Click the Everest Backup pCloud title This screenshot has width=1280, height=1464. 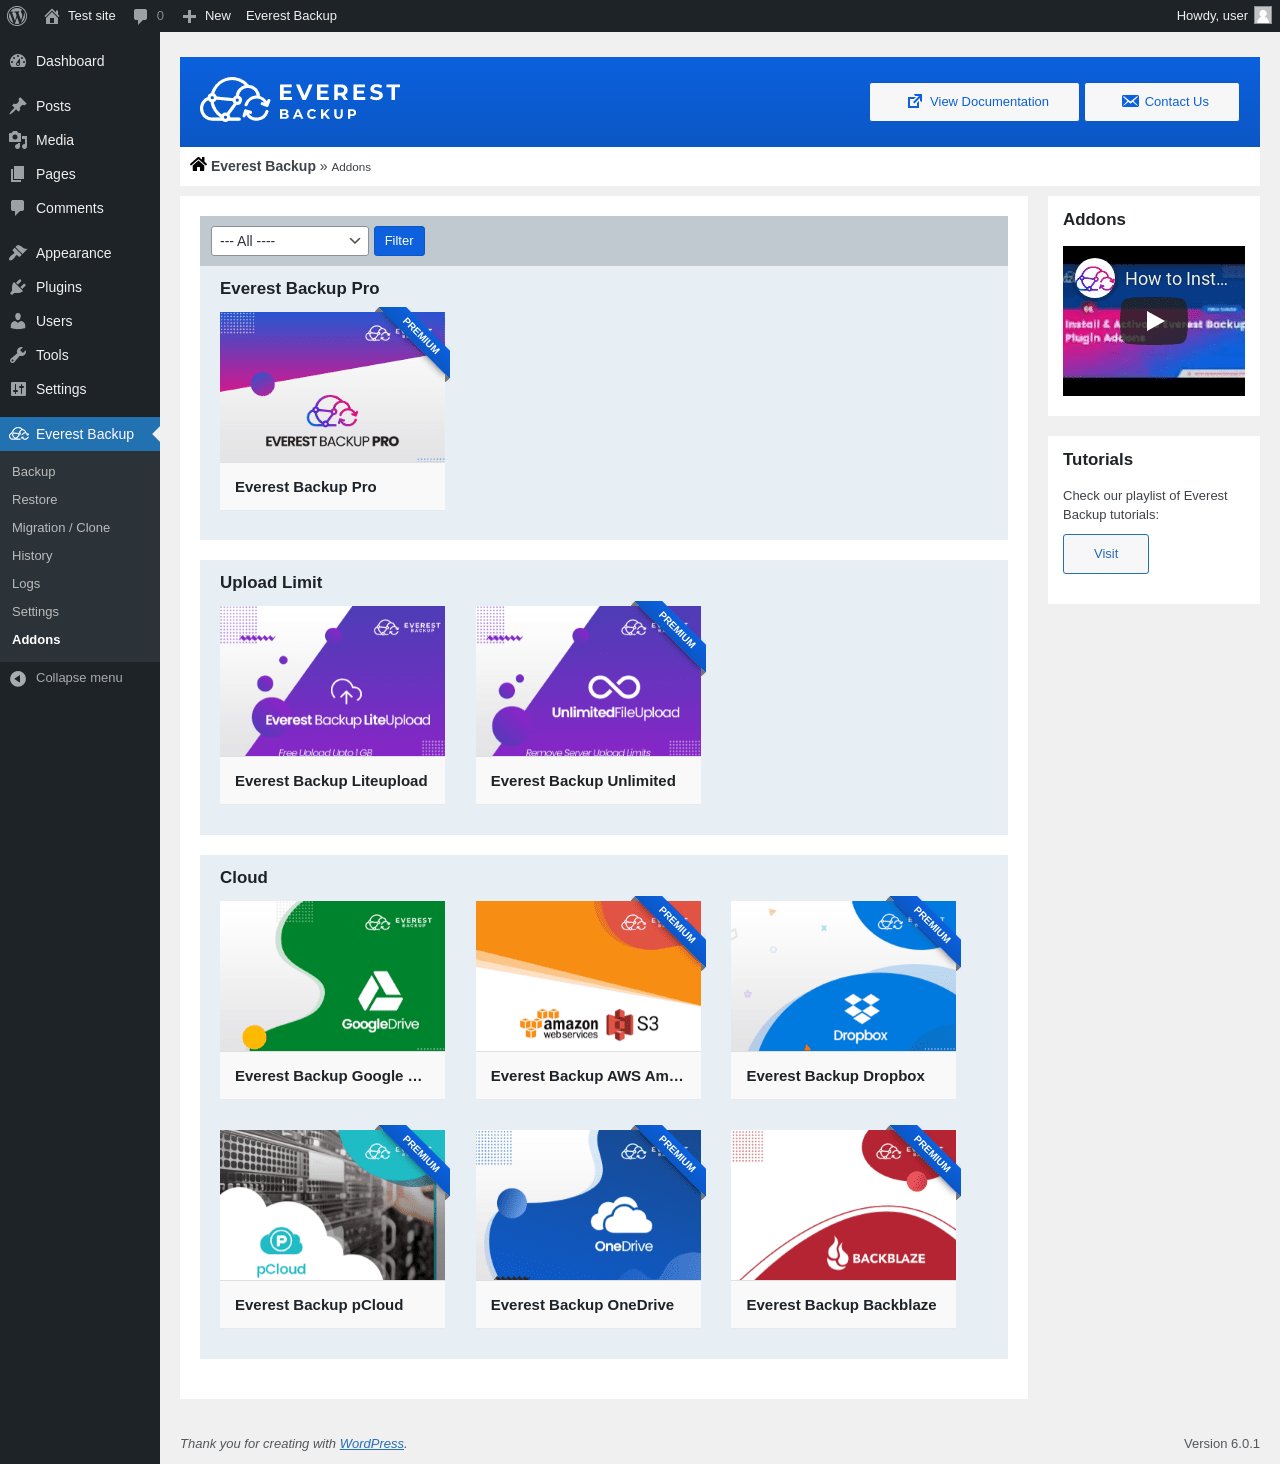coord(319,1305)
